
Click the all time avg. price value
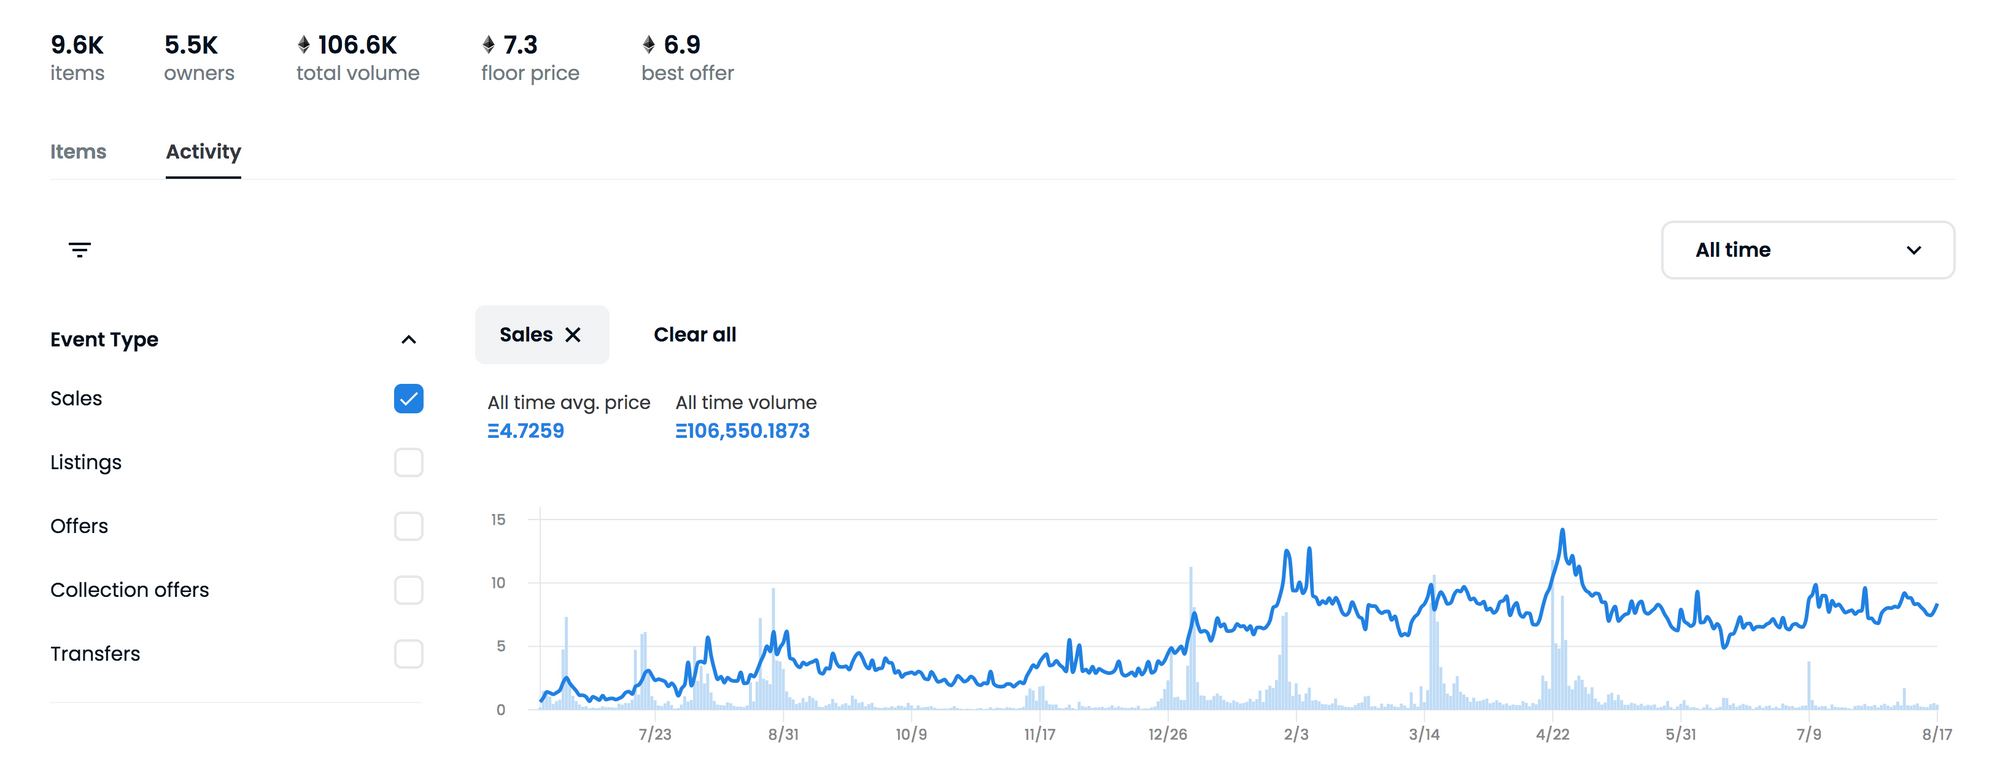tap(526, 431)
